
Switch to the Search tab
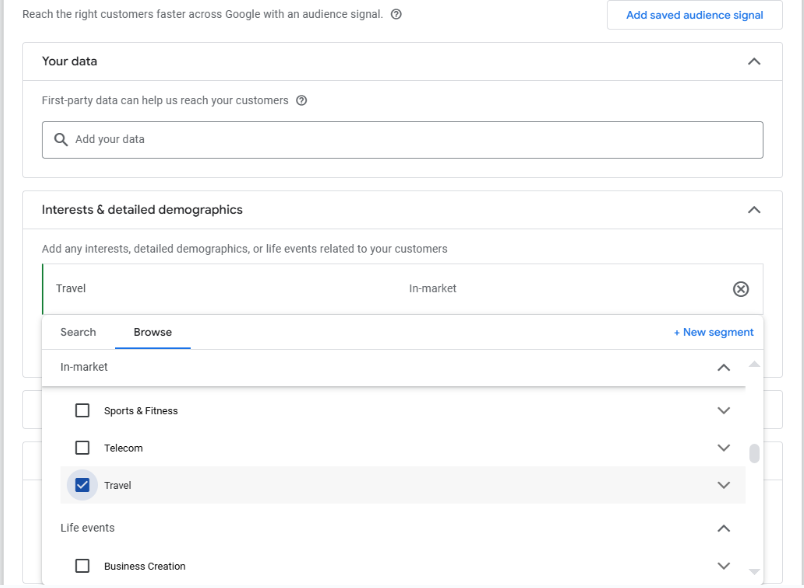pyautogui.click(x=78, y=332)
